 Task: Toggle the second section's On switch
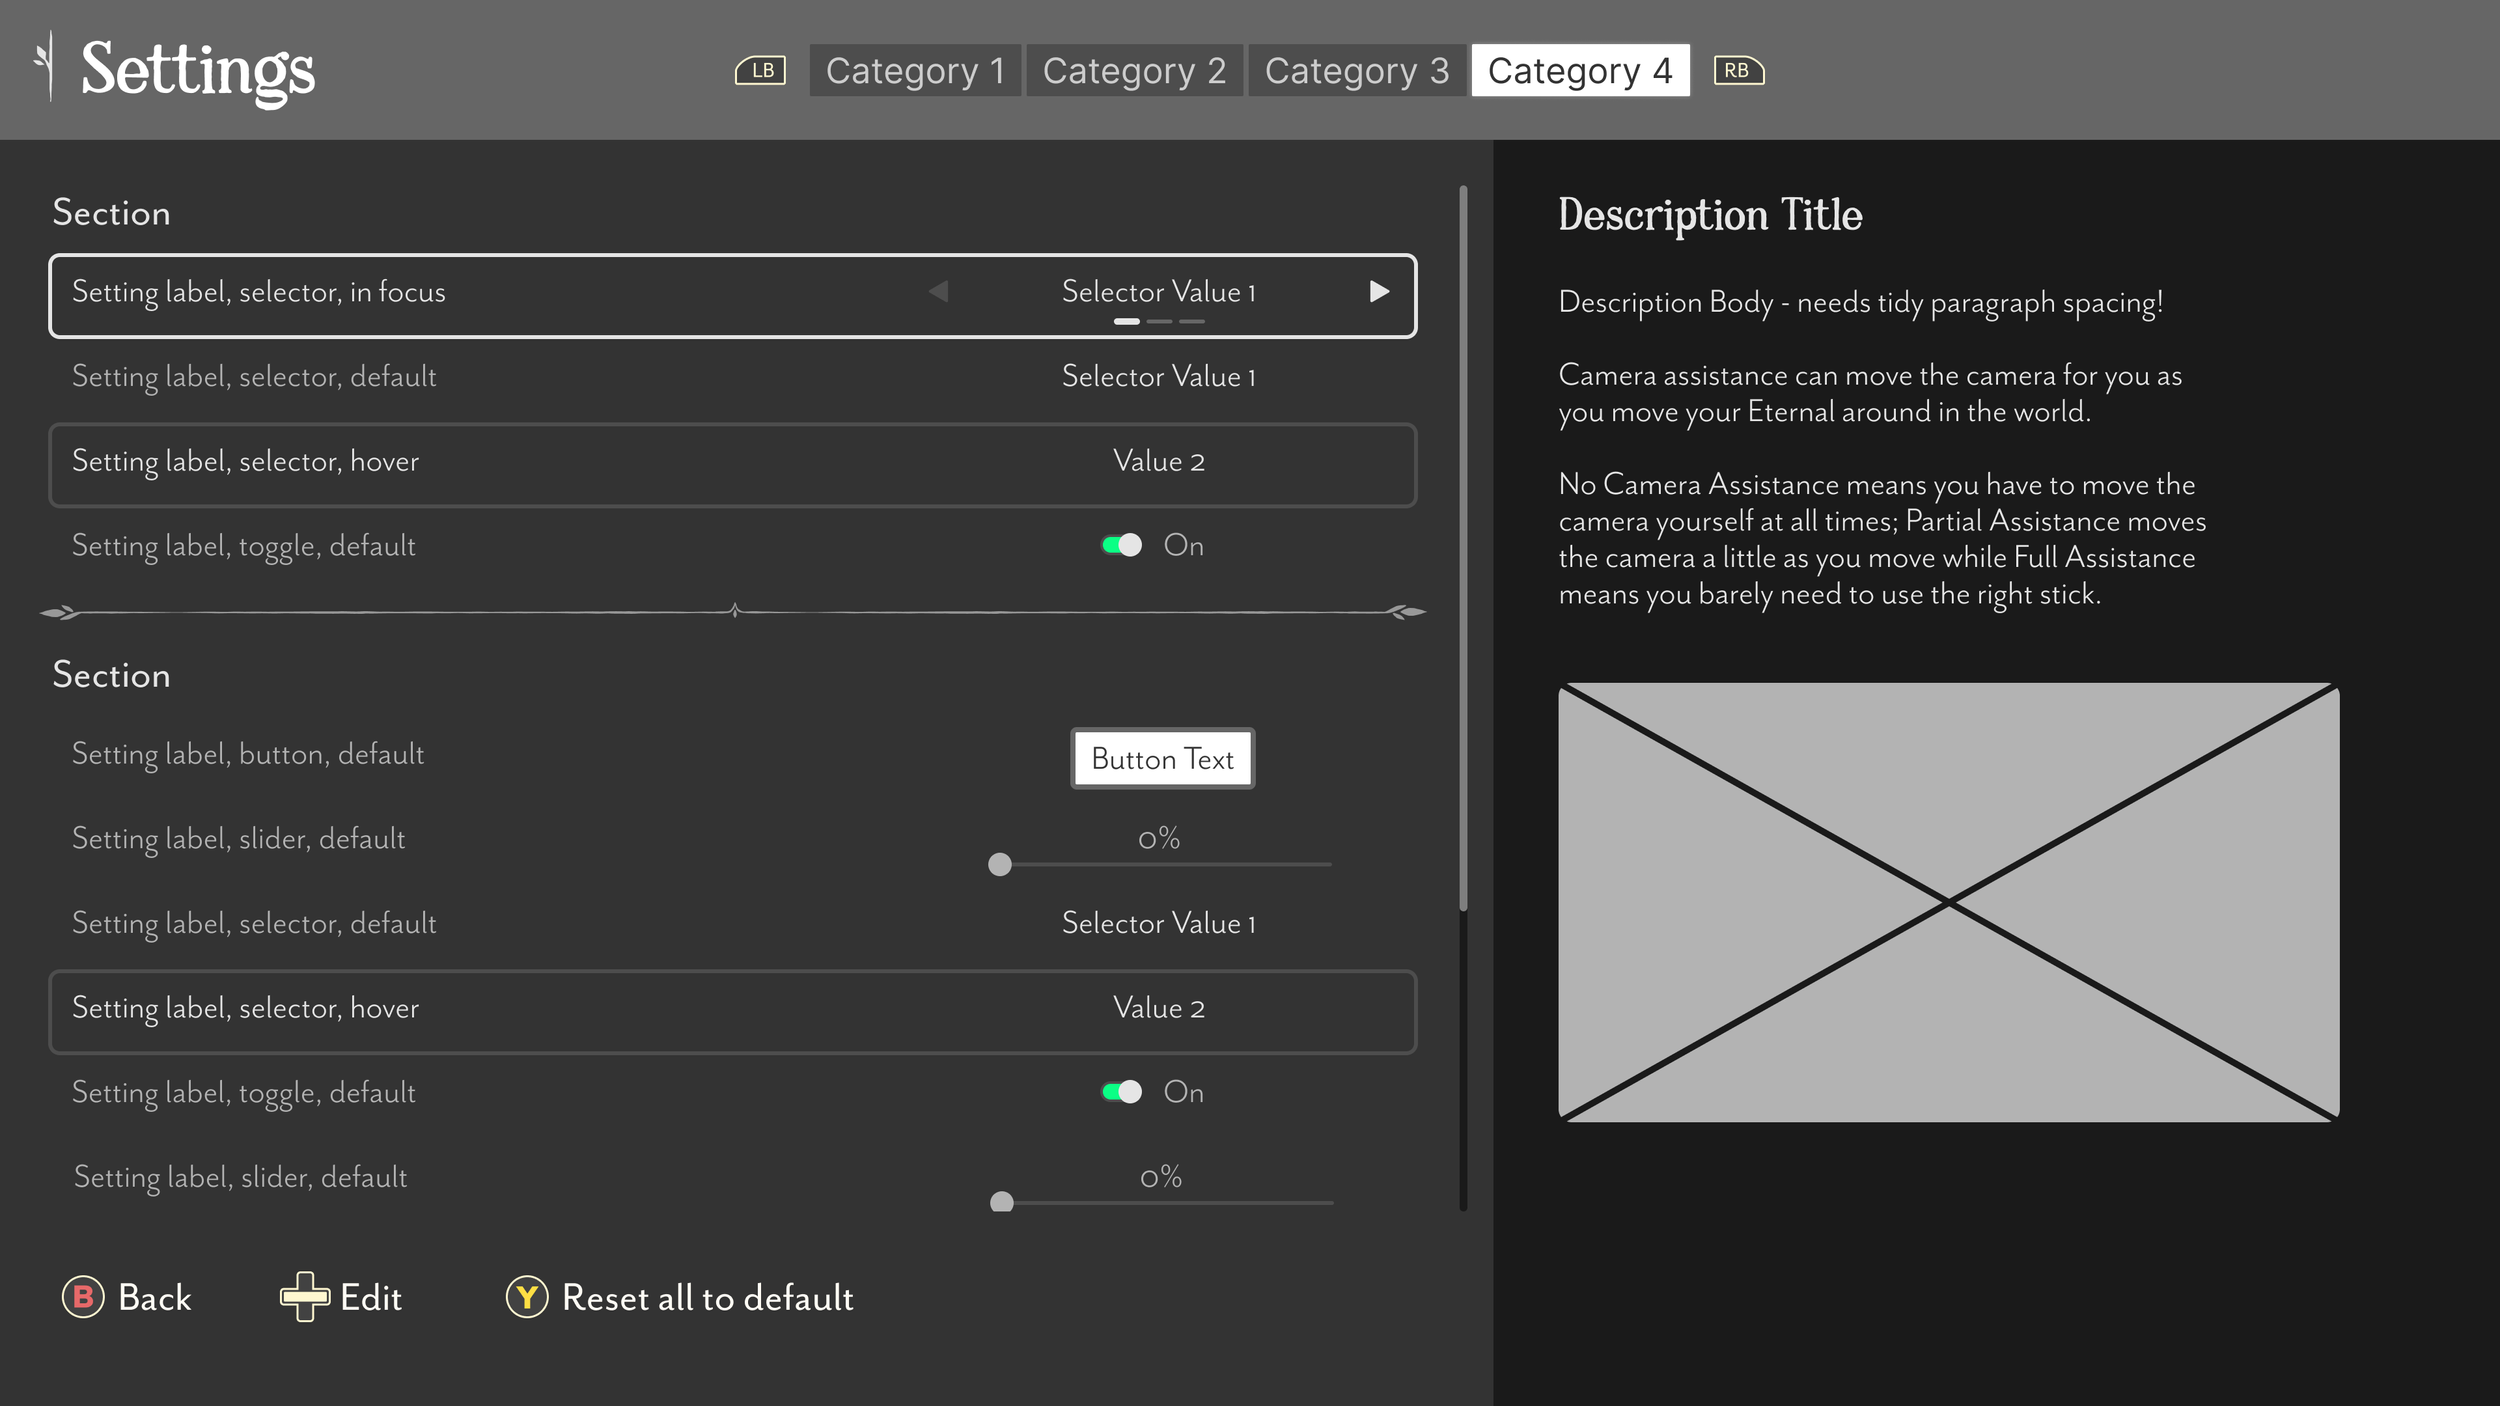click(1121, 1092)
